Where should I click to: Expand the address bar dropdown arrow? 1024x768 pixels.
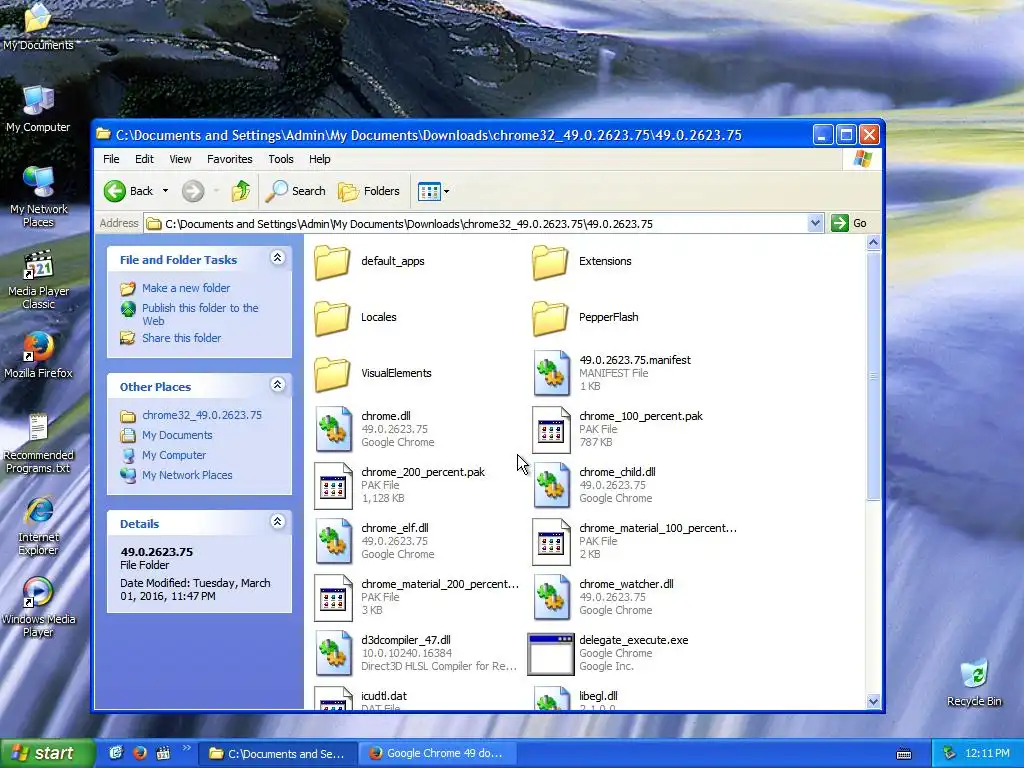pos(815,223)
